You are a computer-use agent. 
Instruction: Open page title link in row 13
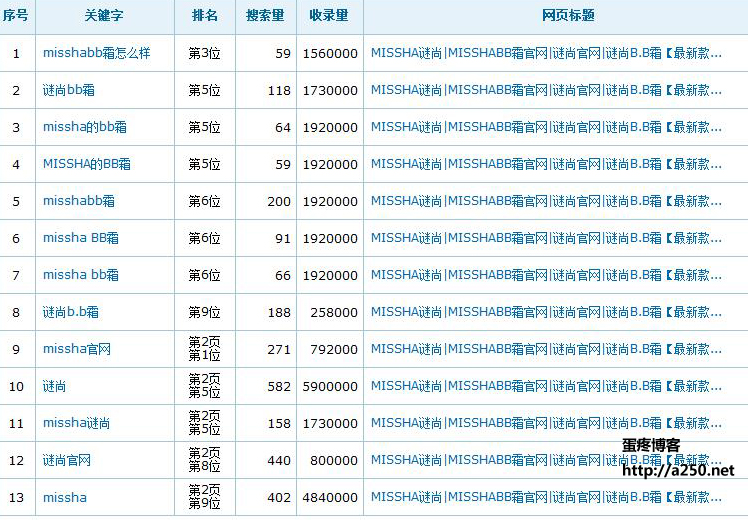(546, 497)
